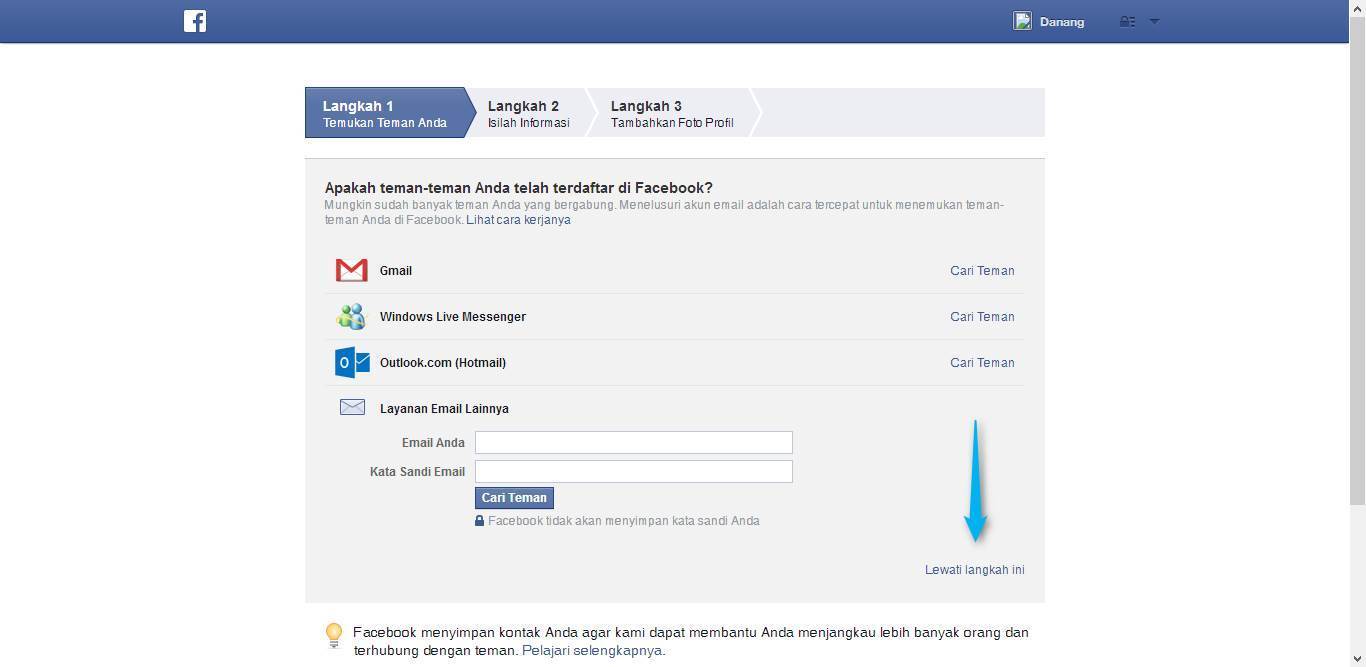Open Danang's profile picture thumbnail
The width and height of the screenshot is (1366, 667).
[1022, 21]
